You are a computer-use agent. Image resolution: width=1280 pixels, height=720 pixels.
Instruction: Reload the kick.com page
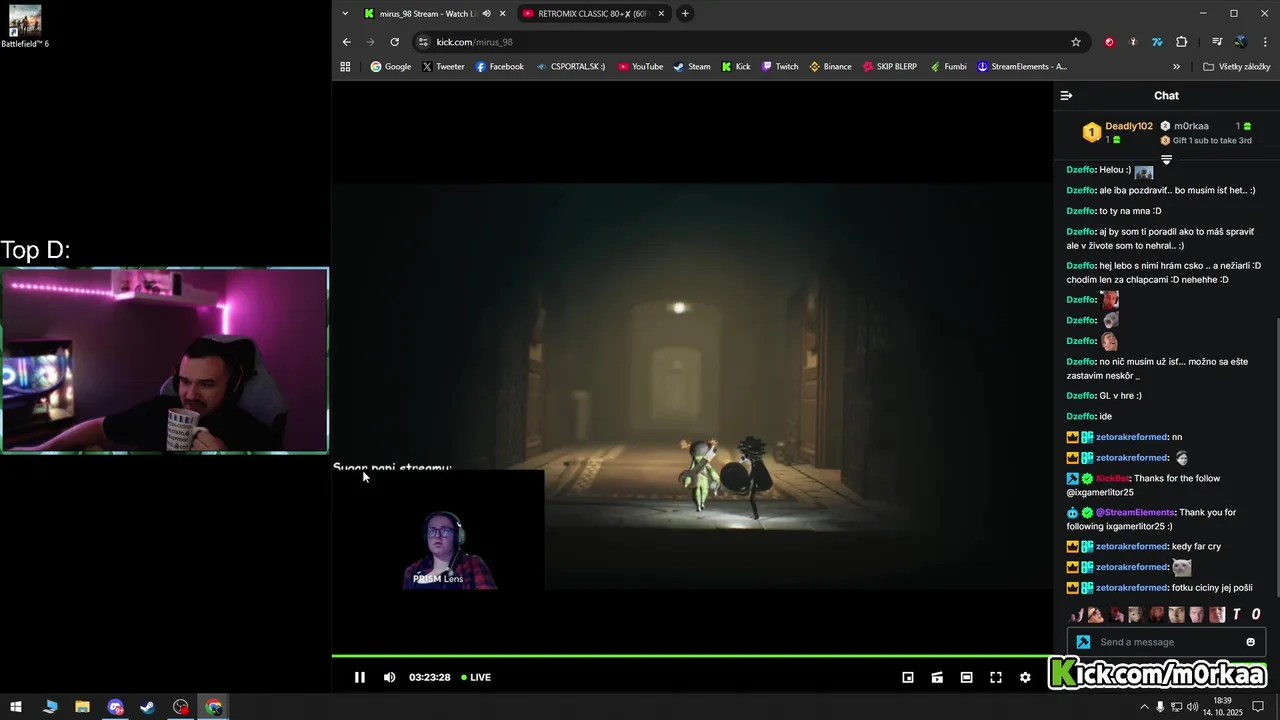(x=394, y=42)
